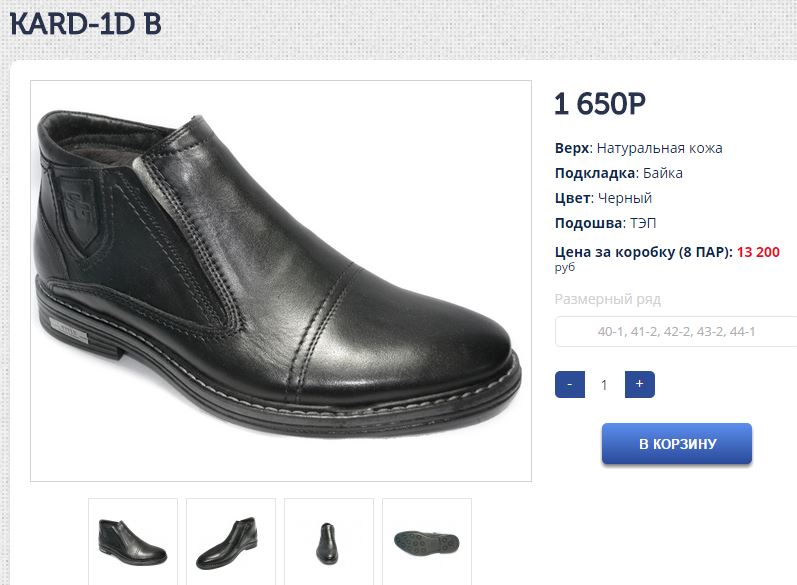Show the angled boot thumbnail photo
Image resolution: width=797 pixels, height=585 pixels.
click(x=231, y=541)
